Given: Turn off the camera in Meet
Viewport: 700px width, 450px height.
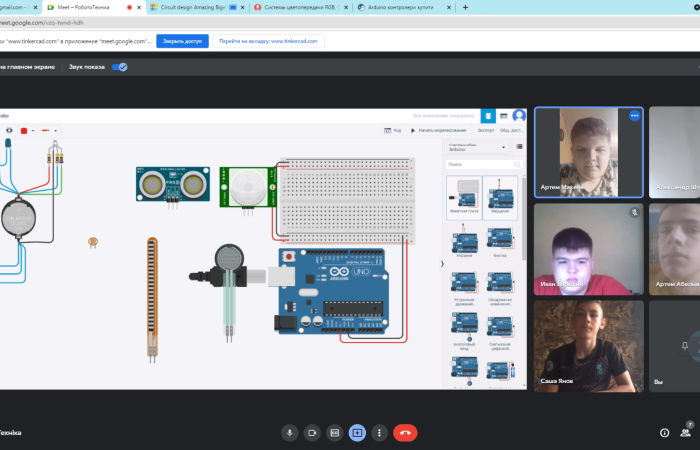Looking at the screenshot, I should pyautogui.click(x=312, y=432).
